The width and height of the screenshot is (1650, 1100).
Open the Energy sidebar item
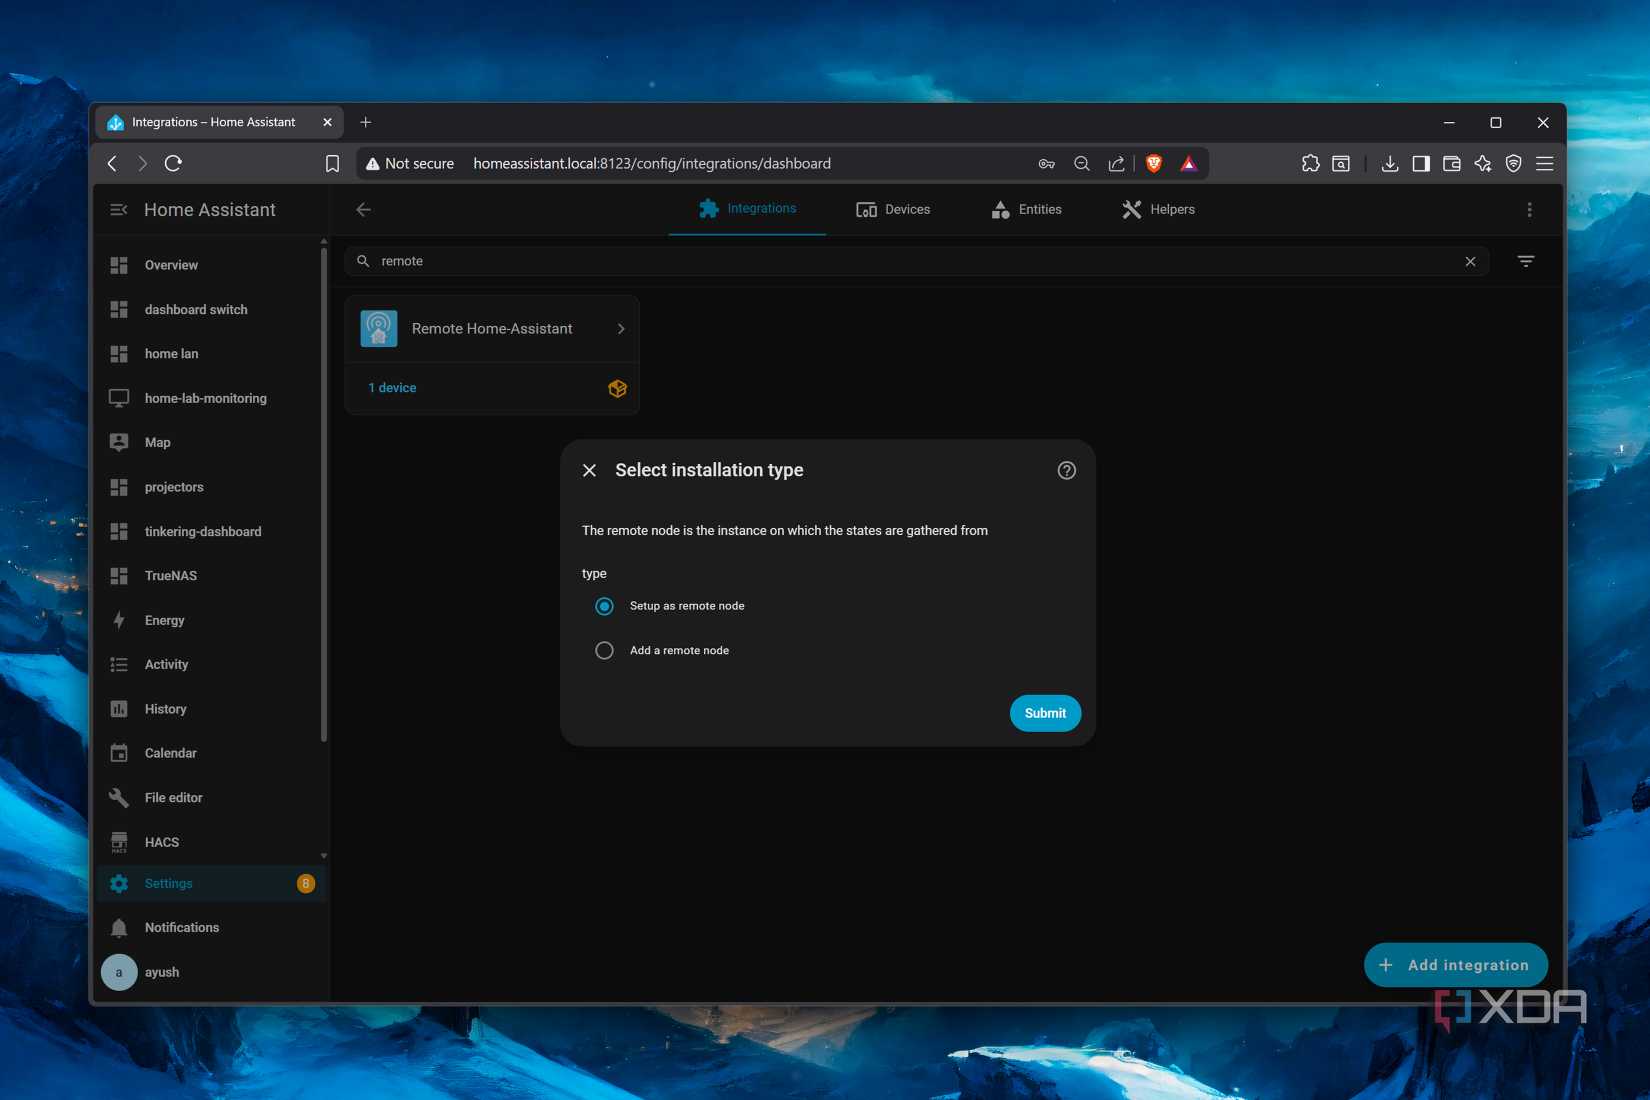point(211,620)
